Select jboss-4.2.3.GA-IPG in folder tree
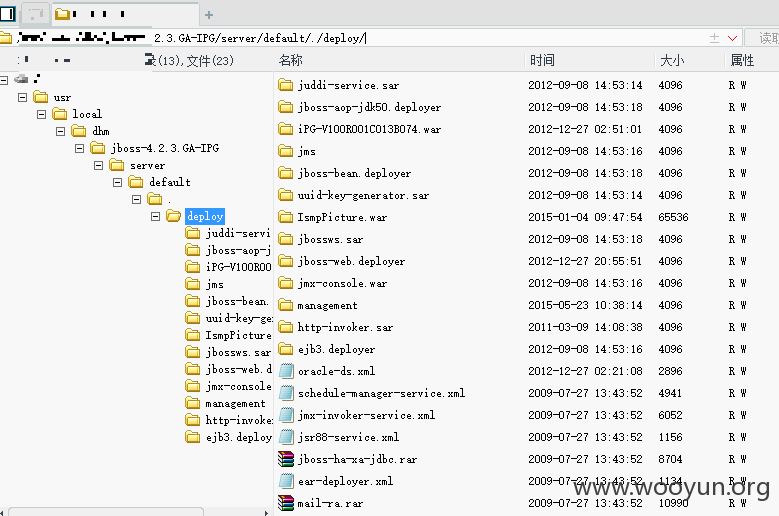Image resolution: width=779 pixels, height=516 pixels. 165,148
